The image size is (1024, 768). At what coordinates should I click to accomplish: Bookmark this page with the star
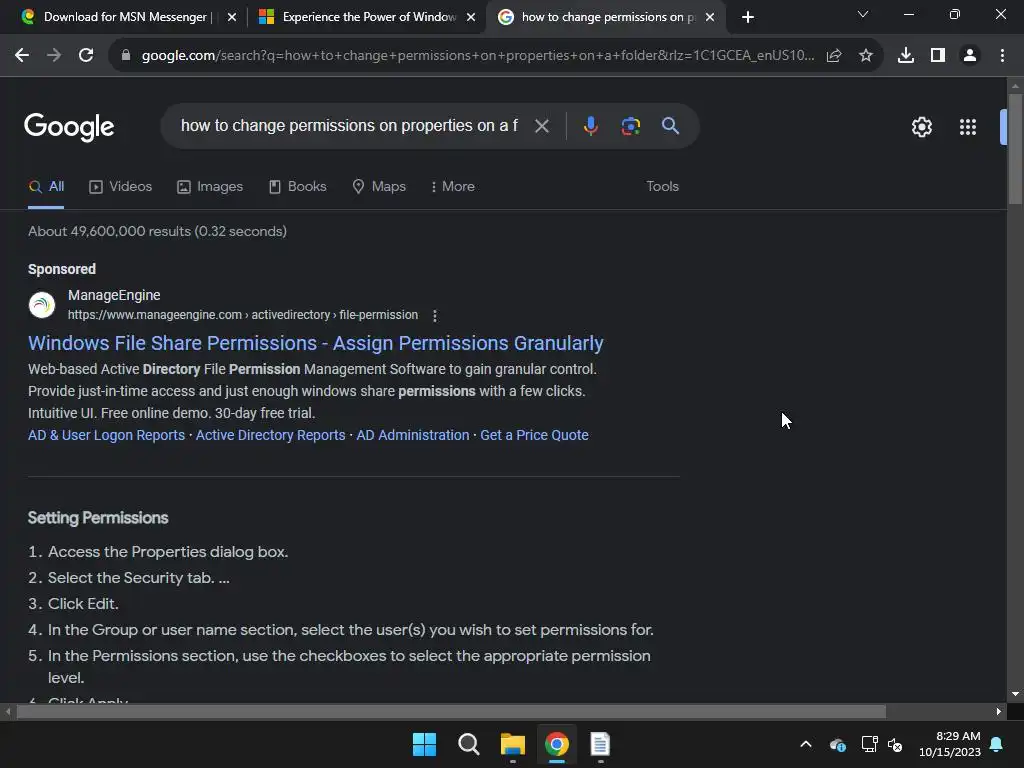coord(866,56)
